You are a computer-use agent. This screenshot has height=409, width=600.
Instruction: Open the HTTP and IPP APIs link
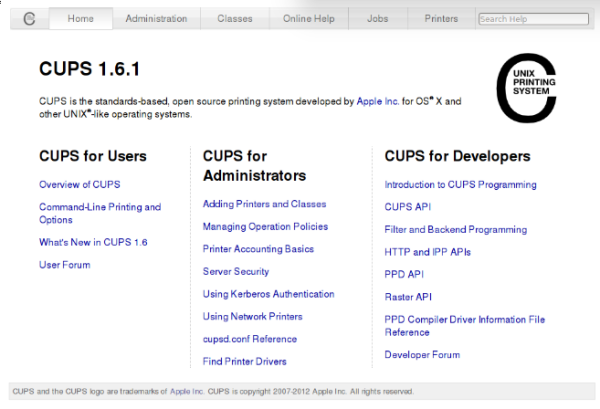click(427, 252)
